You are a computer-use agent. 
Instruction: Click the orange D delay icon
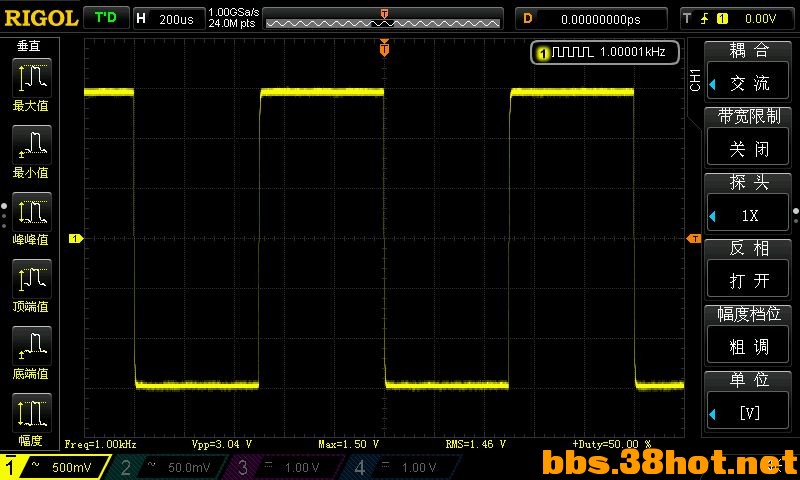(x=528, y=19)
